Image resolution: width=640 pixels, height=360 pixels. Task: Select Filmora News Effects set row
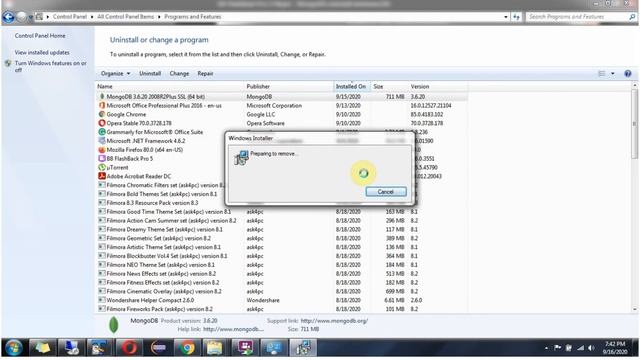(282, 273)
